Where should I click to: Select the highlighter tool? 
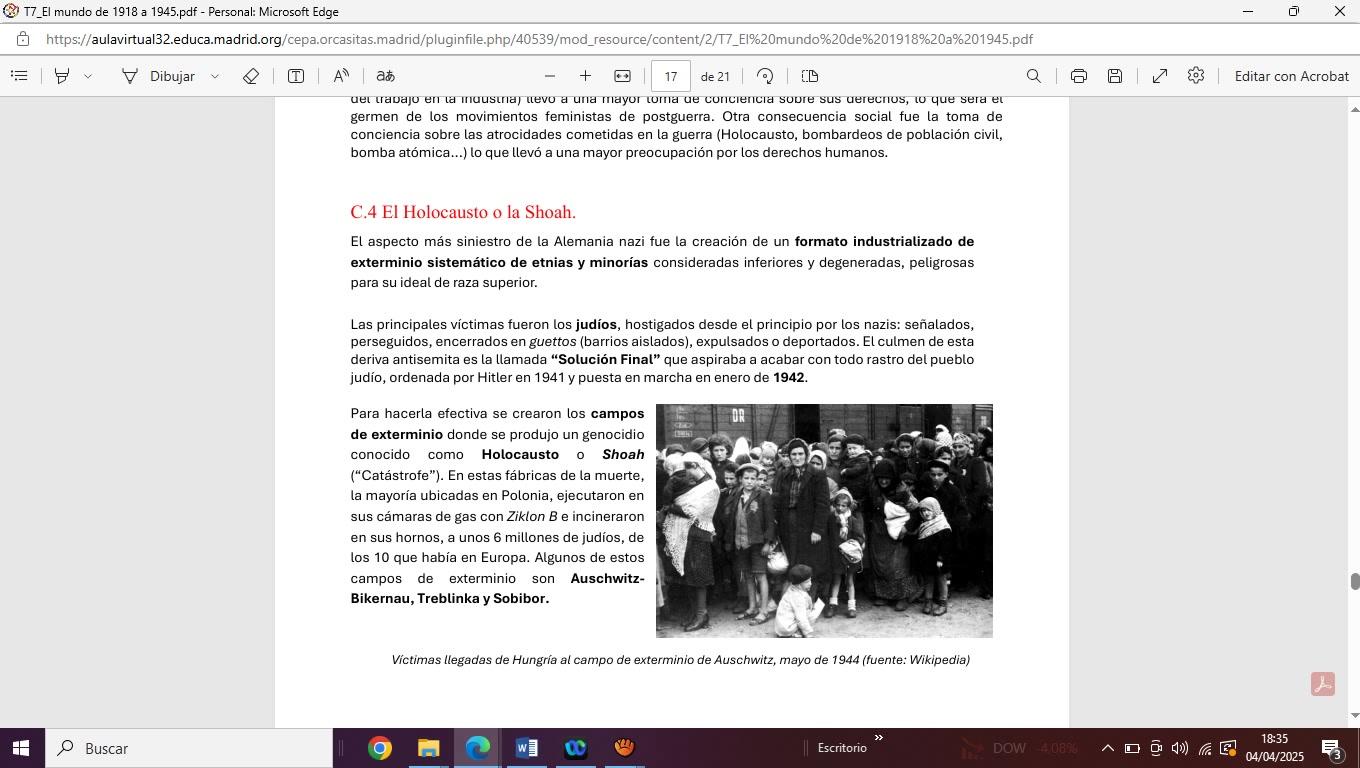pos(62,76)
